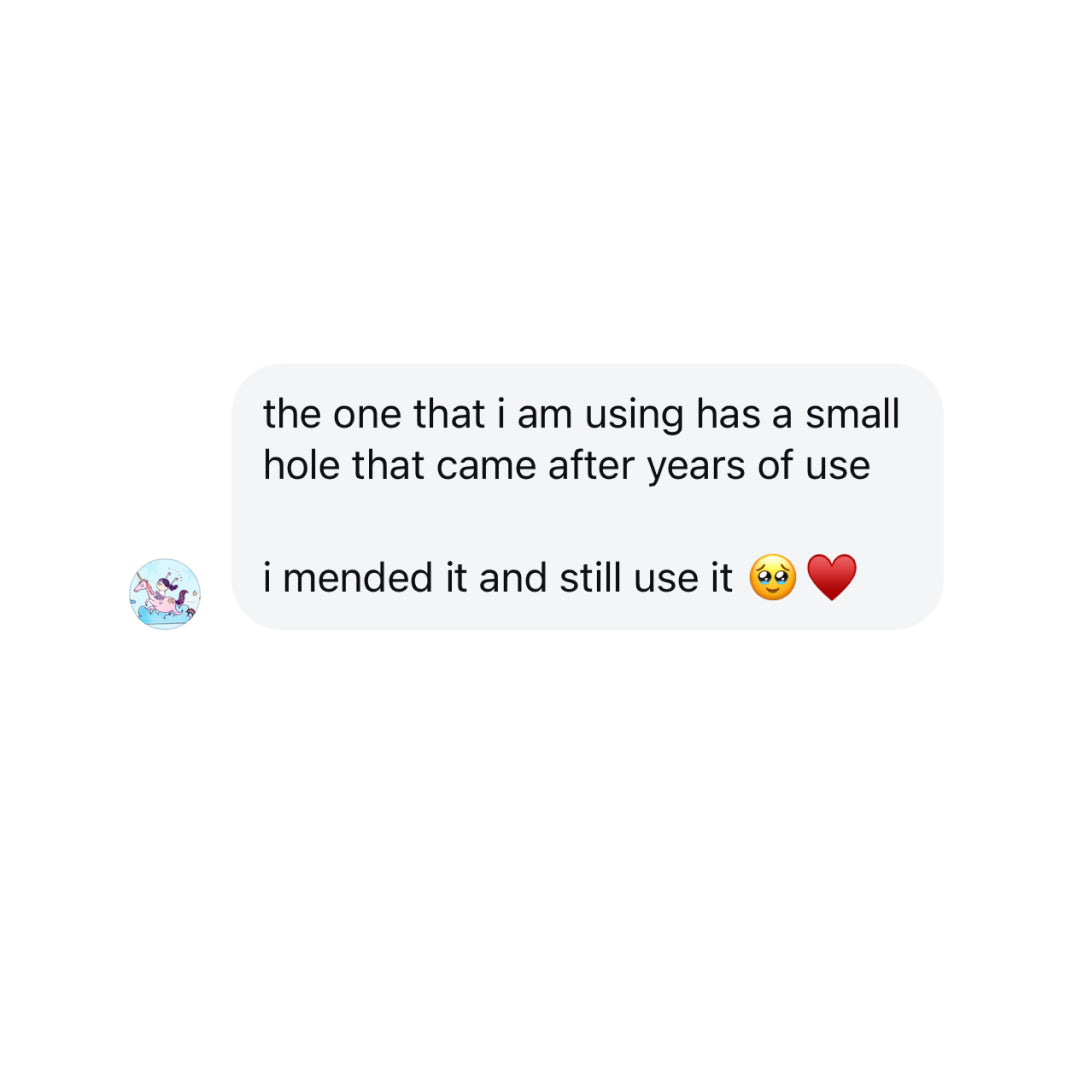The width and height of the screenshot is (1080, 1080).
Task: Click the word "after" in the second line
Action: [x=591, y=465]
